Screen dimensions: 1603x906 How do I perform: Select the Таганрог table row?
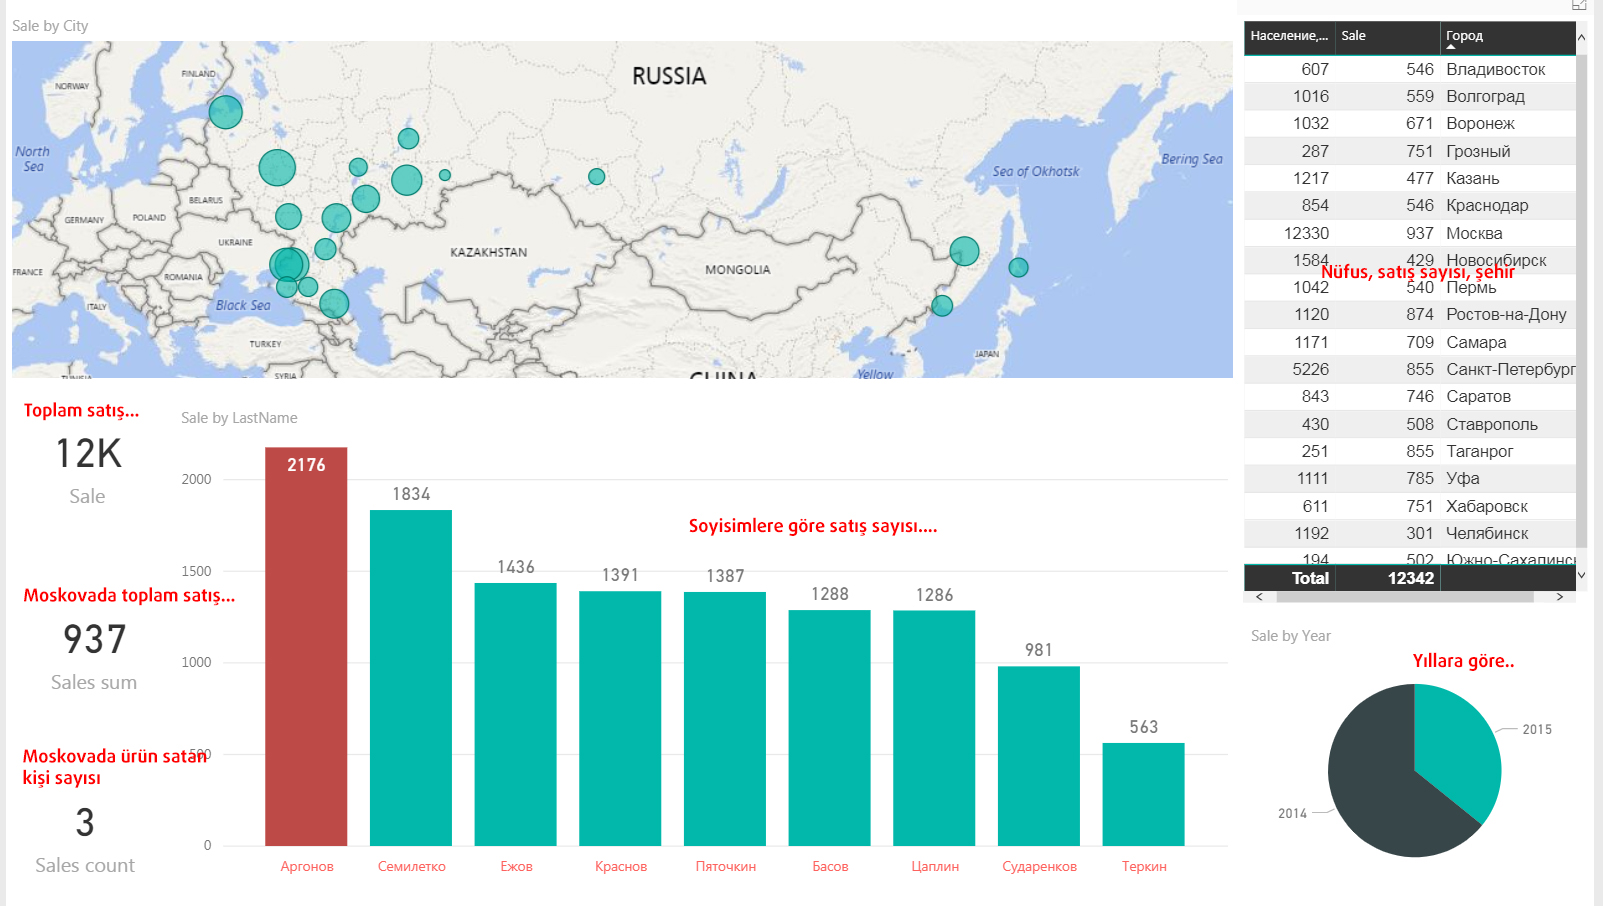(1410, 451)
